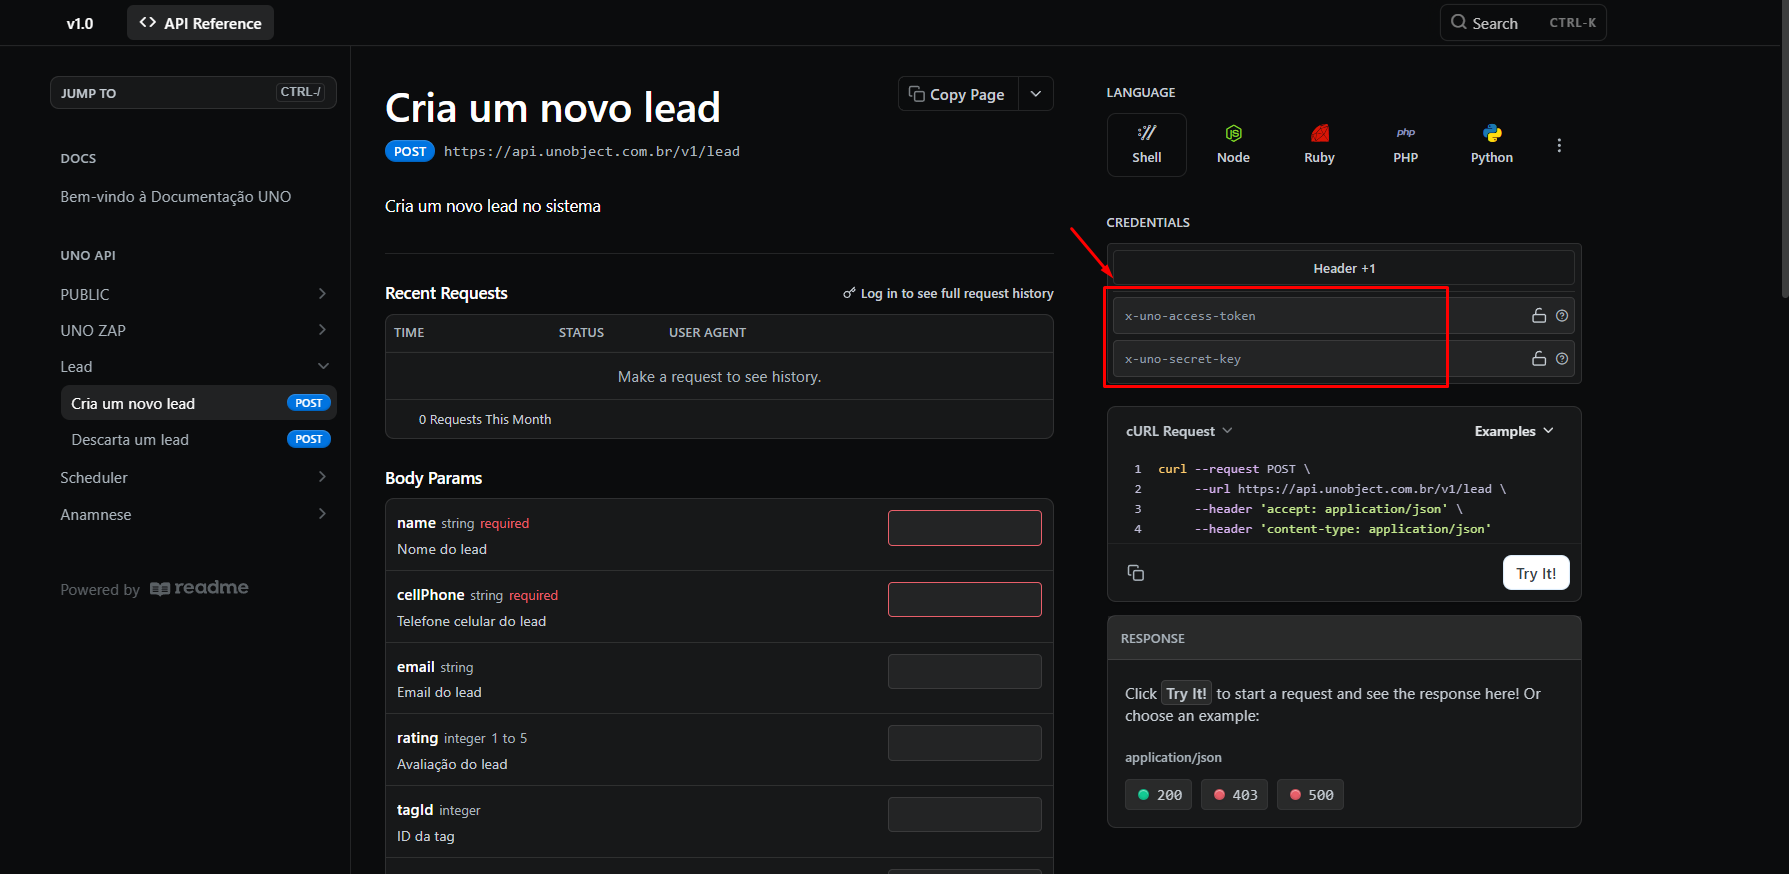Click lock icon for x-uno-secret-key
1789x874 pixels.
coord(1539,359)
